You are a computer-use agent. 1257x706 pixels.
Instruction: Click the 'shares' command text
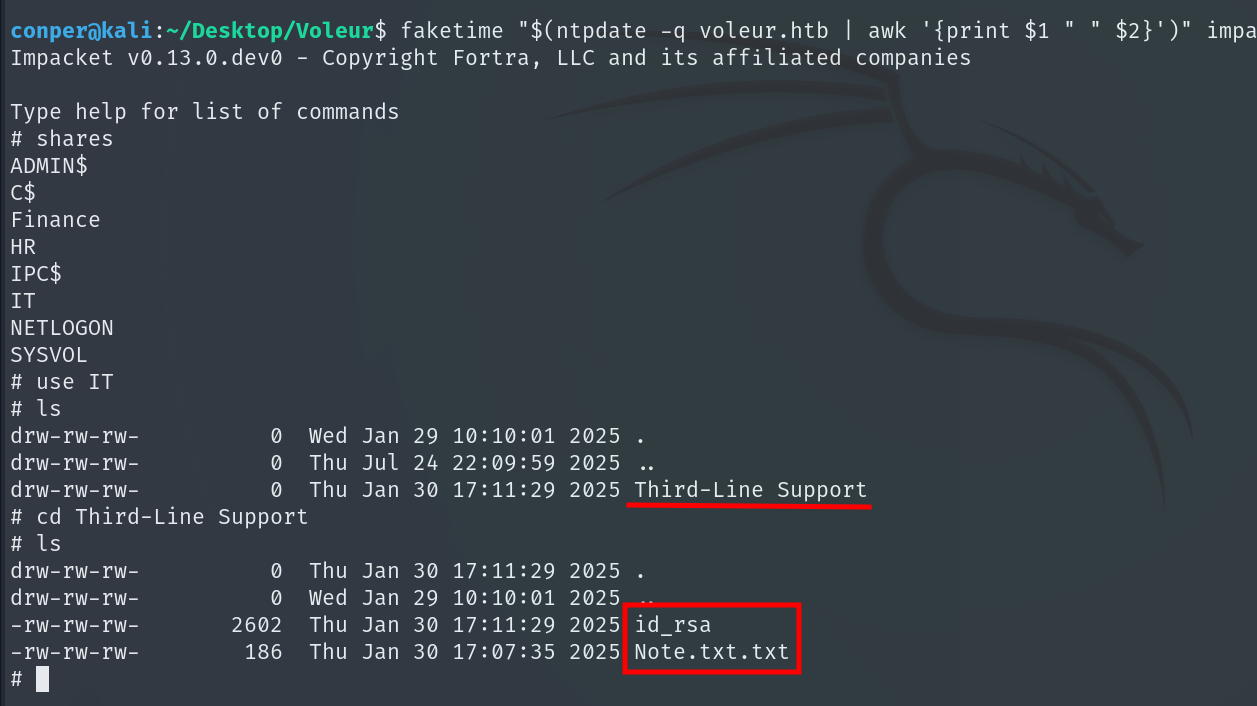74,139
